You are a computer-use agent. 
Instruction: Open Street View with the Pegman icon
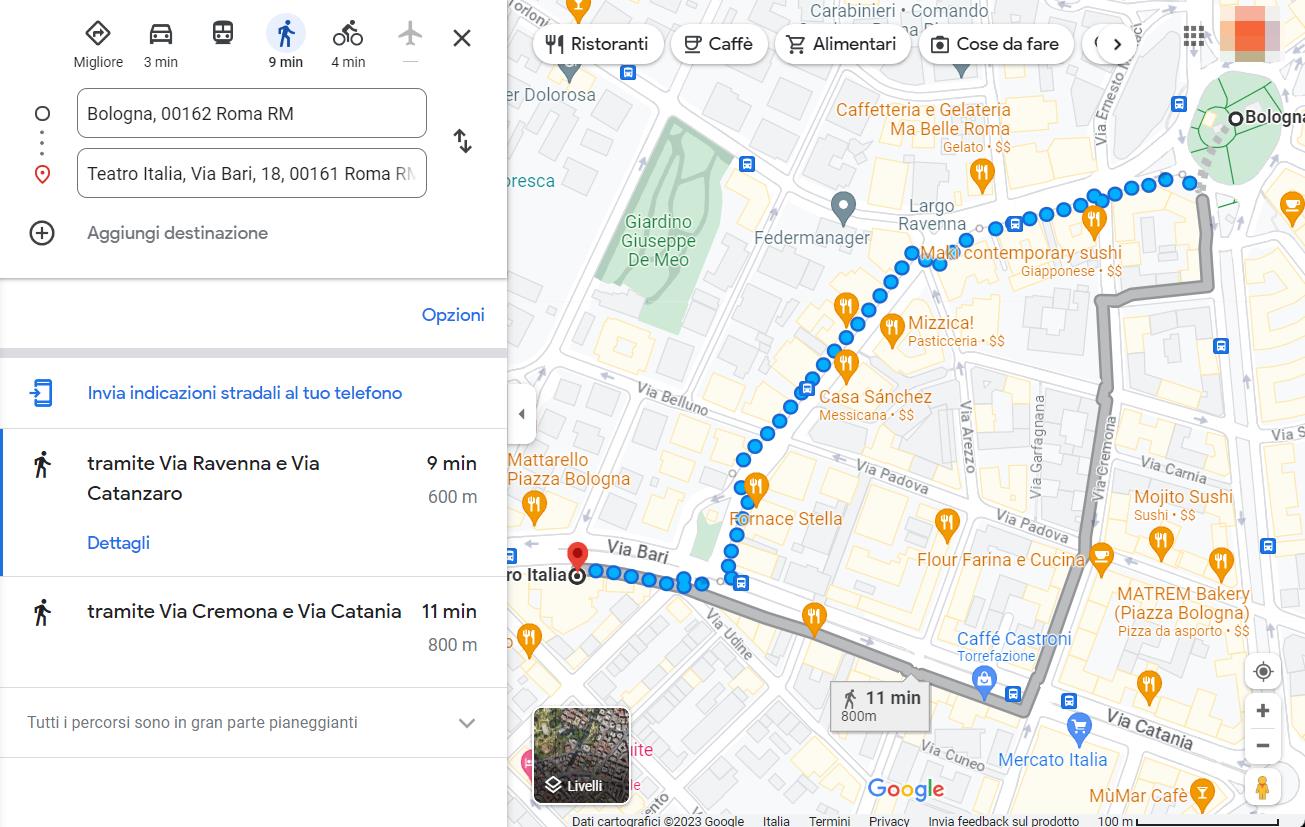click(x=1263, y=787)
